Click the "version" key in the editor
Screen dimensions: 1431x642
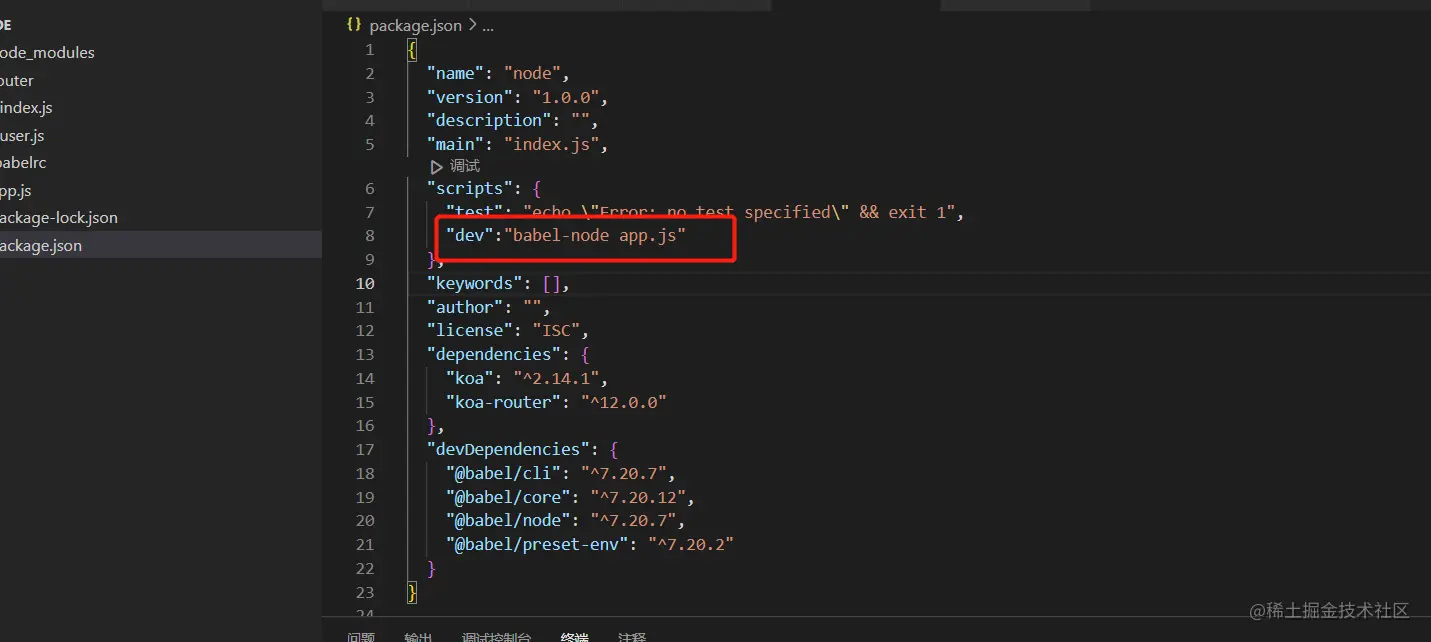click(x=469, y=97)
